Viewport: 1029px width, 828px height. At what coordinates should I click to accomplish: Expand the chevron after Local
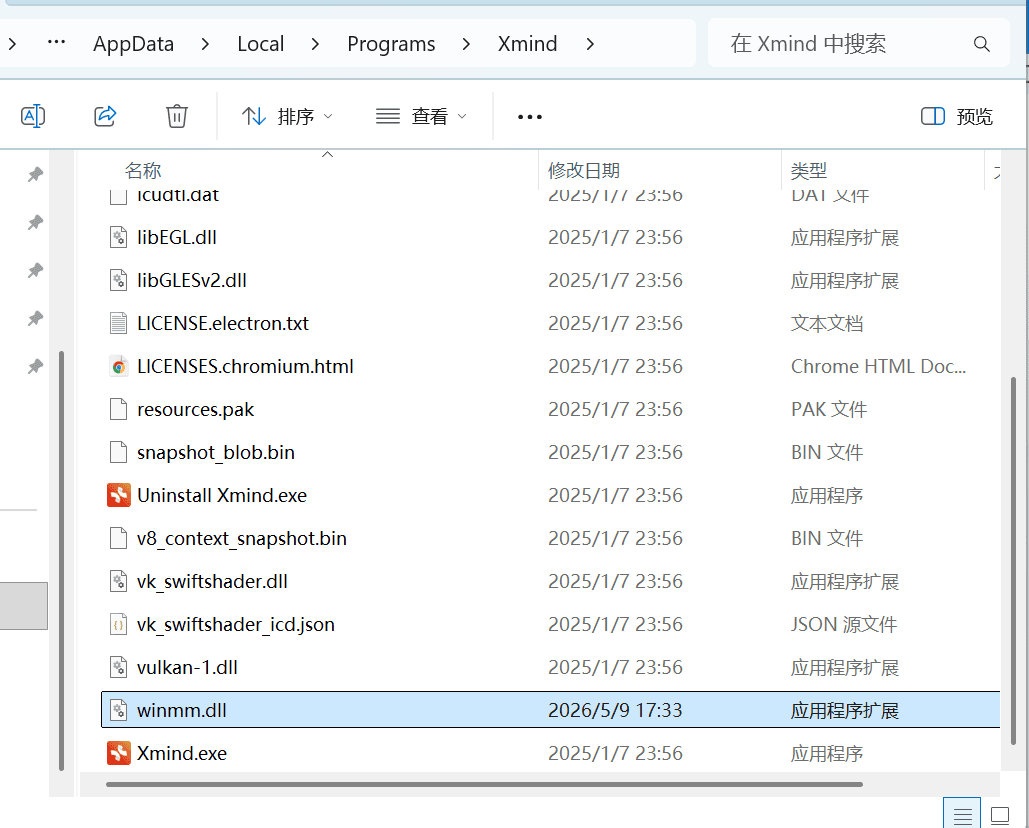(x=315, y=44)
